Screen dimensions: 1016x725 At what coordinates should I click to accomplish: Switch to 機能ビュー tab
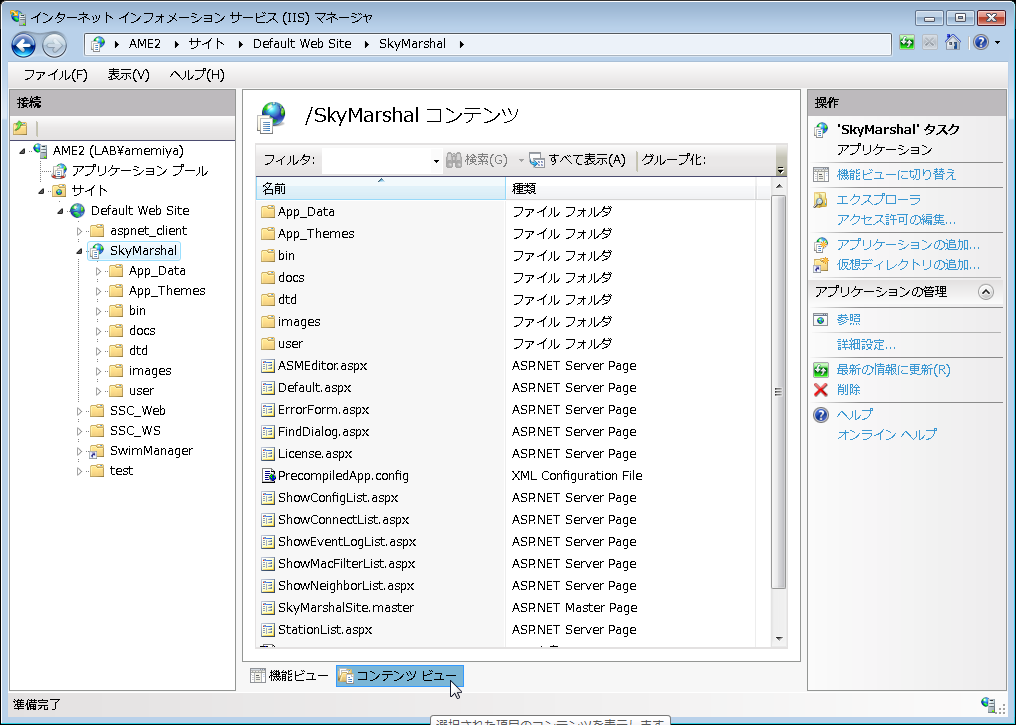click(290, 676)
